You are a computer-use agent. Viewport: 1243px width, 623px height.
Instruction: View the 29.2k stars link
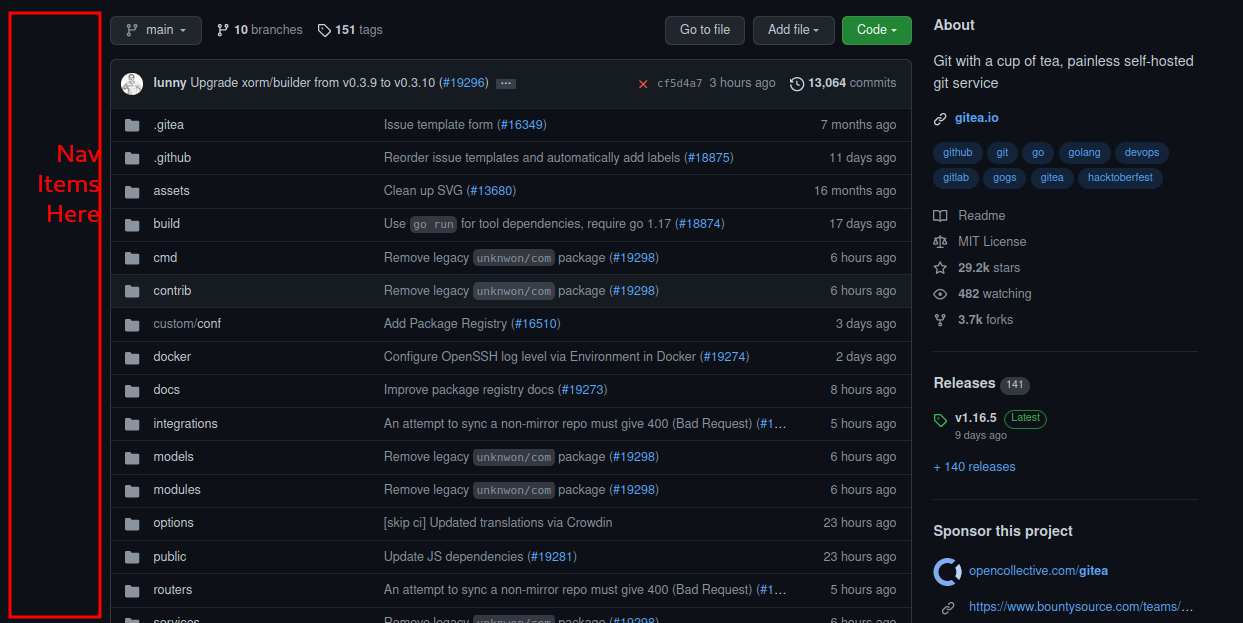point(977,268)
